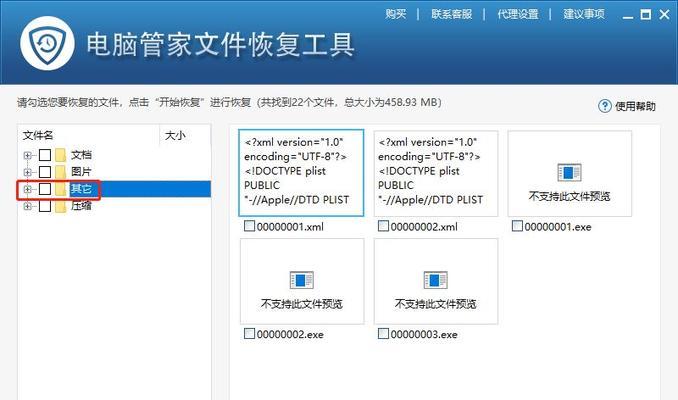Click the 压缩 folder icon
This screenshot has height=400, width=678.
point(61,206)
